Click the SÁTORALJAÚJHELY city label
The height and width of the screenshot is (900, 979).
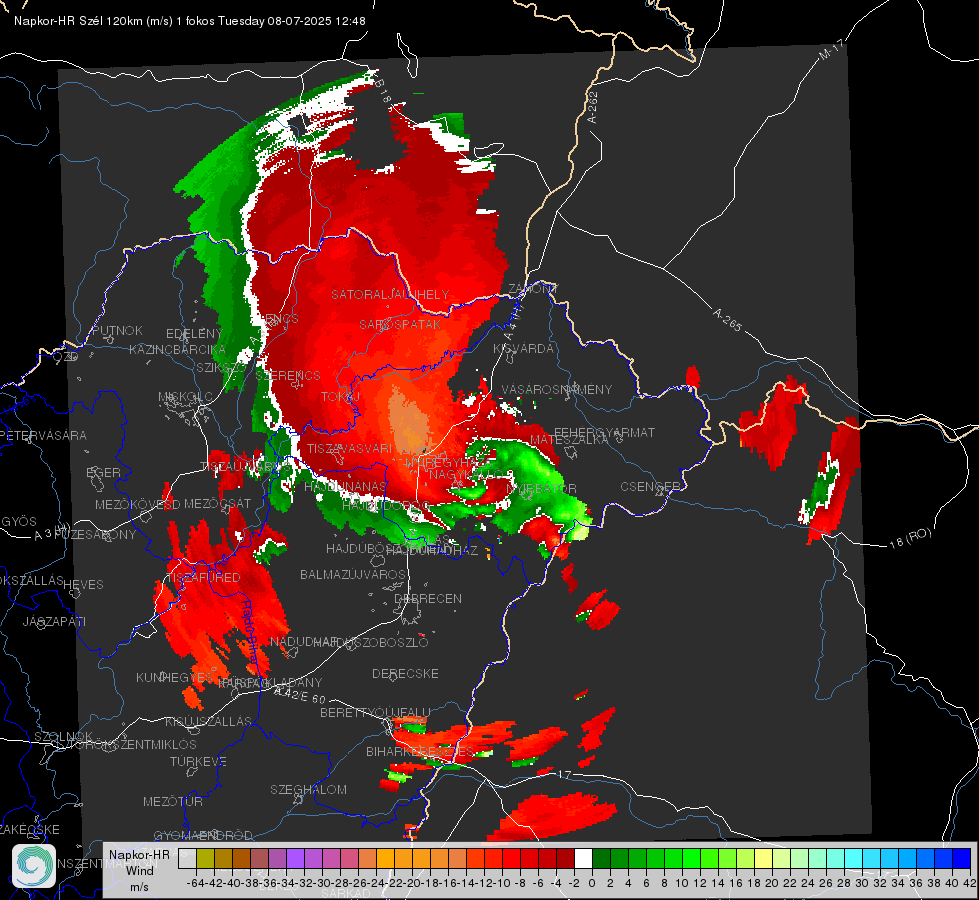click(390, 294)
